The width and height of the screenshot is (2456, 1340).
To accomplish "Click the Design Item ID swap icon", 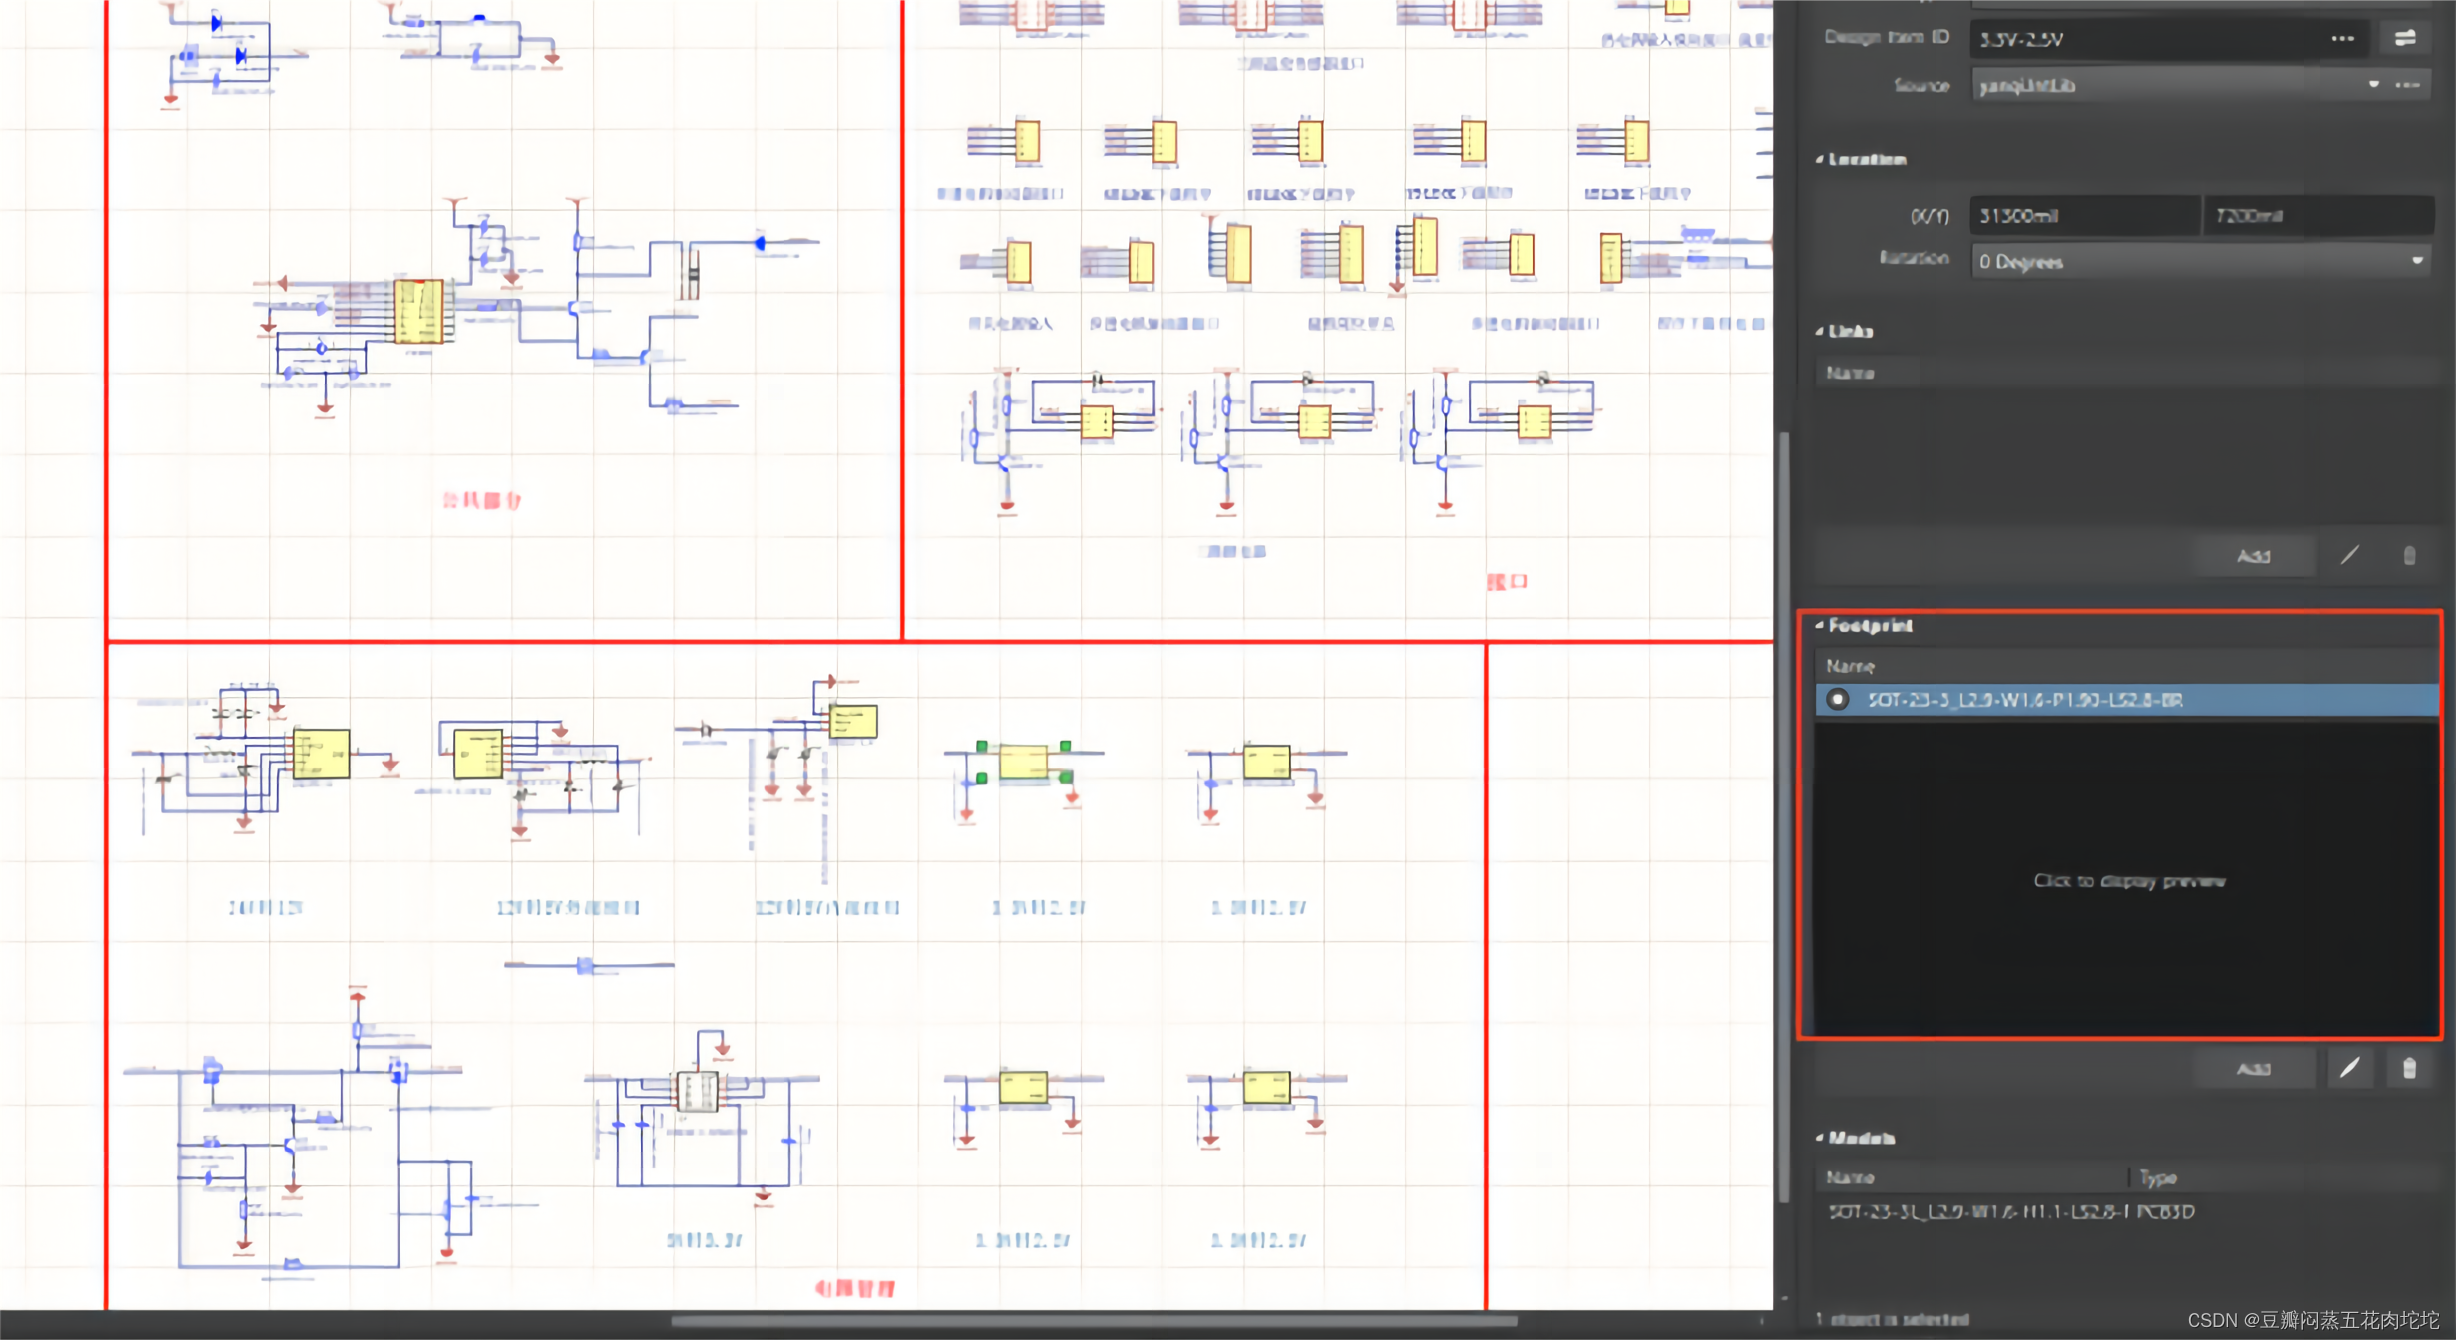I will click(2405, 38).
